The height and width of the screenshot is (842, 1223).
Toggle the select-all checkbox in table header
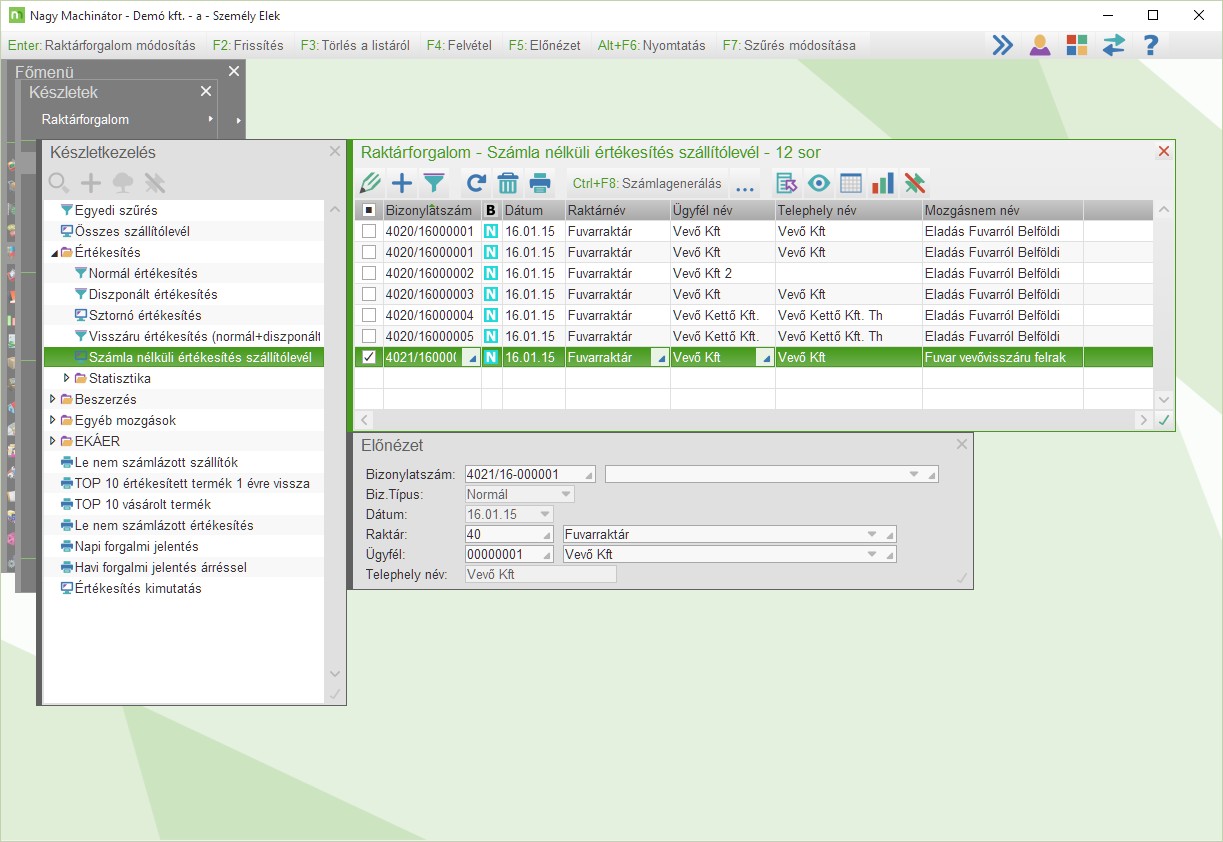[369, 210]
